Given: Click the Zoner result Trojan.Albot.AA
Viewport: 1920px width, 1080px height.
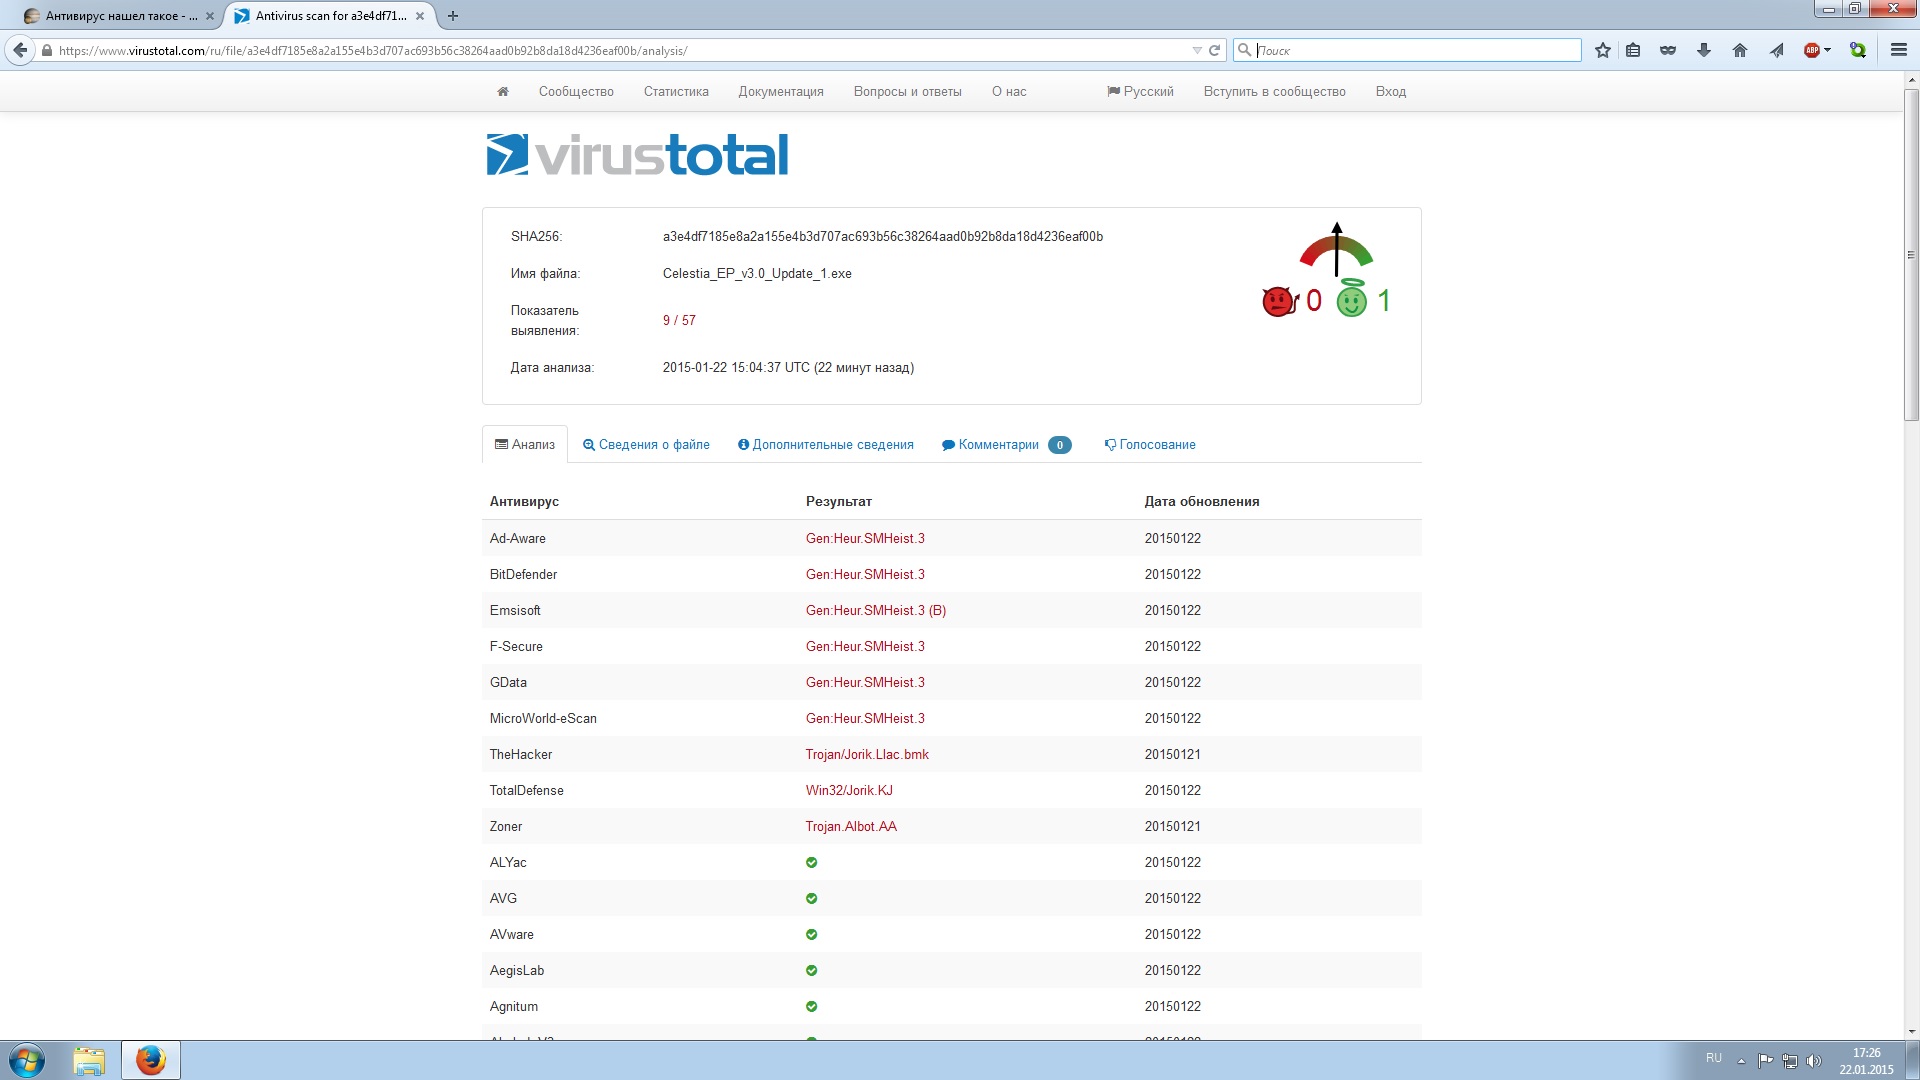Looking at the screenshot, I should (x=851, y=826).
